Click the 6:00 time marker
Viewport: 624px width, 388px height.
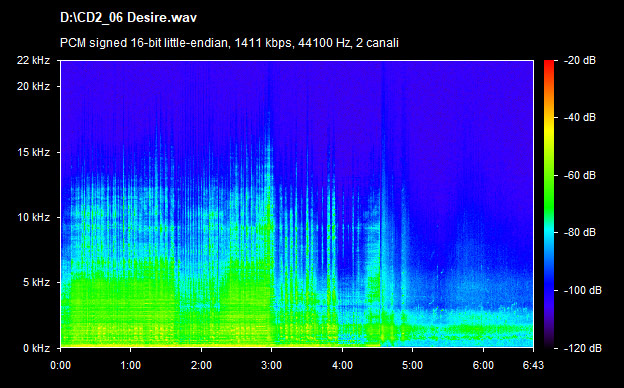483,365
